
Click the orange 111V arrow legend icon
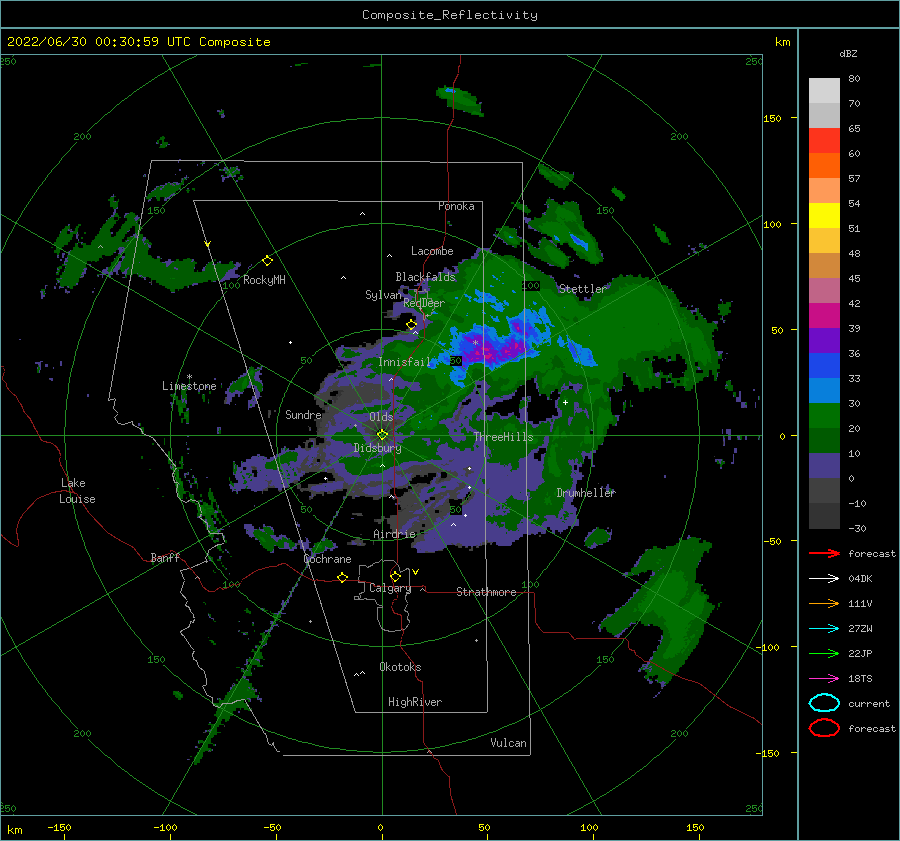824,603
